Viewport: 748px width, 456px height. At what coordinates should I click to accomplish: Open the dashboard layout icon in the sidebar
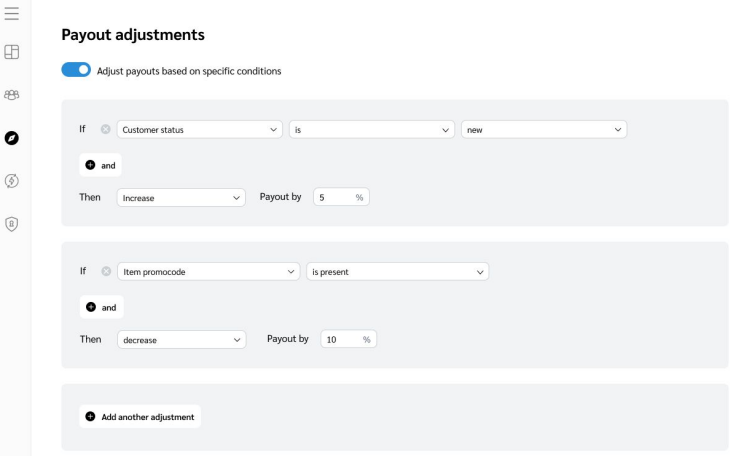click(13, 51)
